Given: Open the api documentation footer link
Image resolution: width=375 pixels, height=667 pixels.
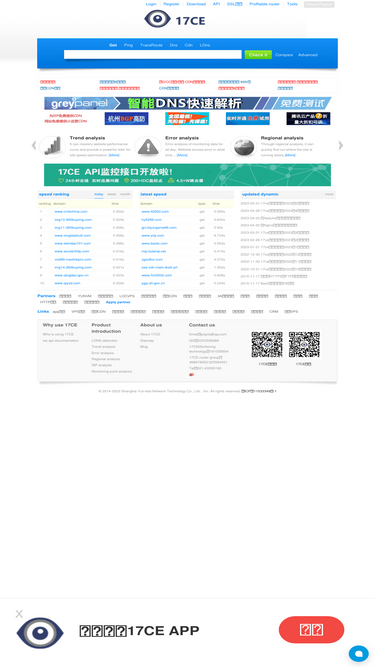Looking at the screenshot, I should pyautogui.click(x=61, y=341).
